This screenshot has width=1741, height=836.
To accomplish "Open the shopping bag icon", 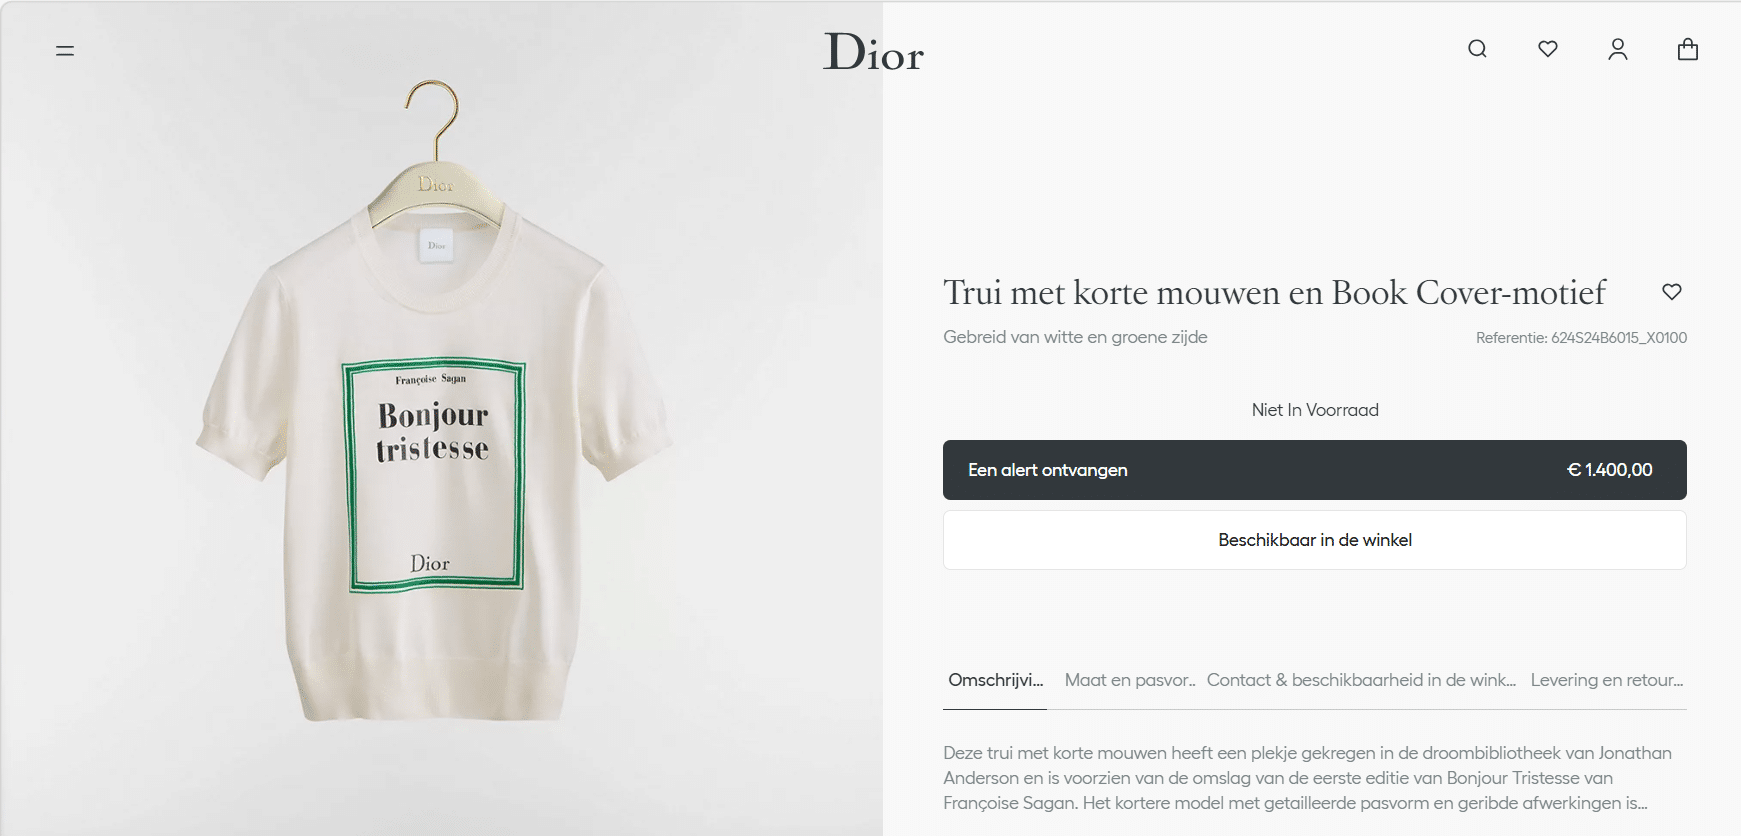I will [1688, 49].
